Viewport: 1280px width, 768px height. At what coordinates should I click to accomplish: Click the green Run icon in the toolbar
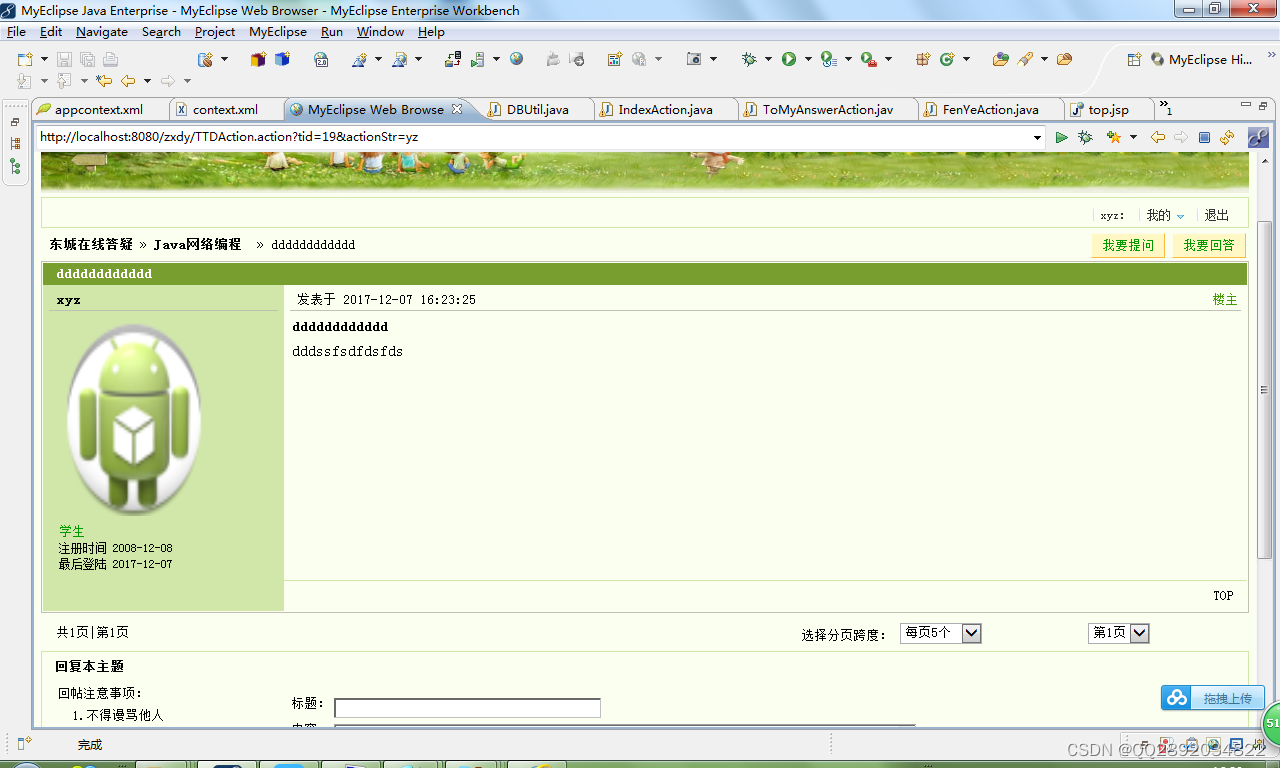(x=788, y=59)
